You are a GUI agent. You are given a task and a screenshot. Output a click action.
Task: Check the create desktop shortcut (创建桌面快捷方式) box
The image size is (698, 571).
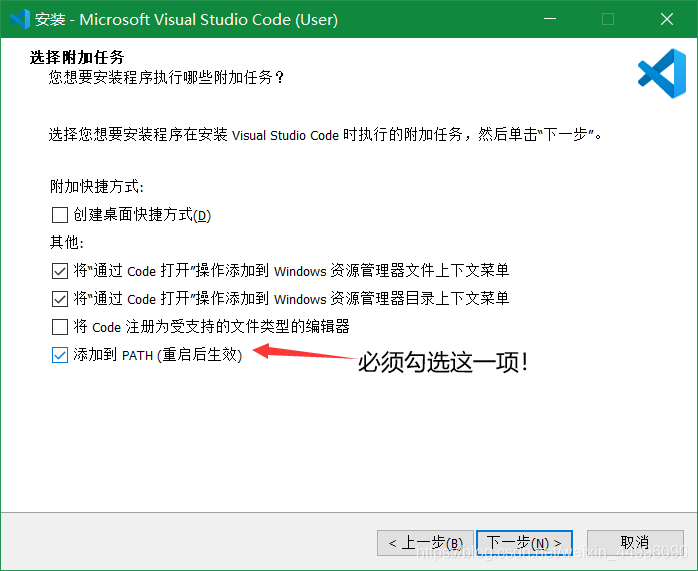point(60,215)
